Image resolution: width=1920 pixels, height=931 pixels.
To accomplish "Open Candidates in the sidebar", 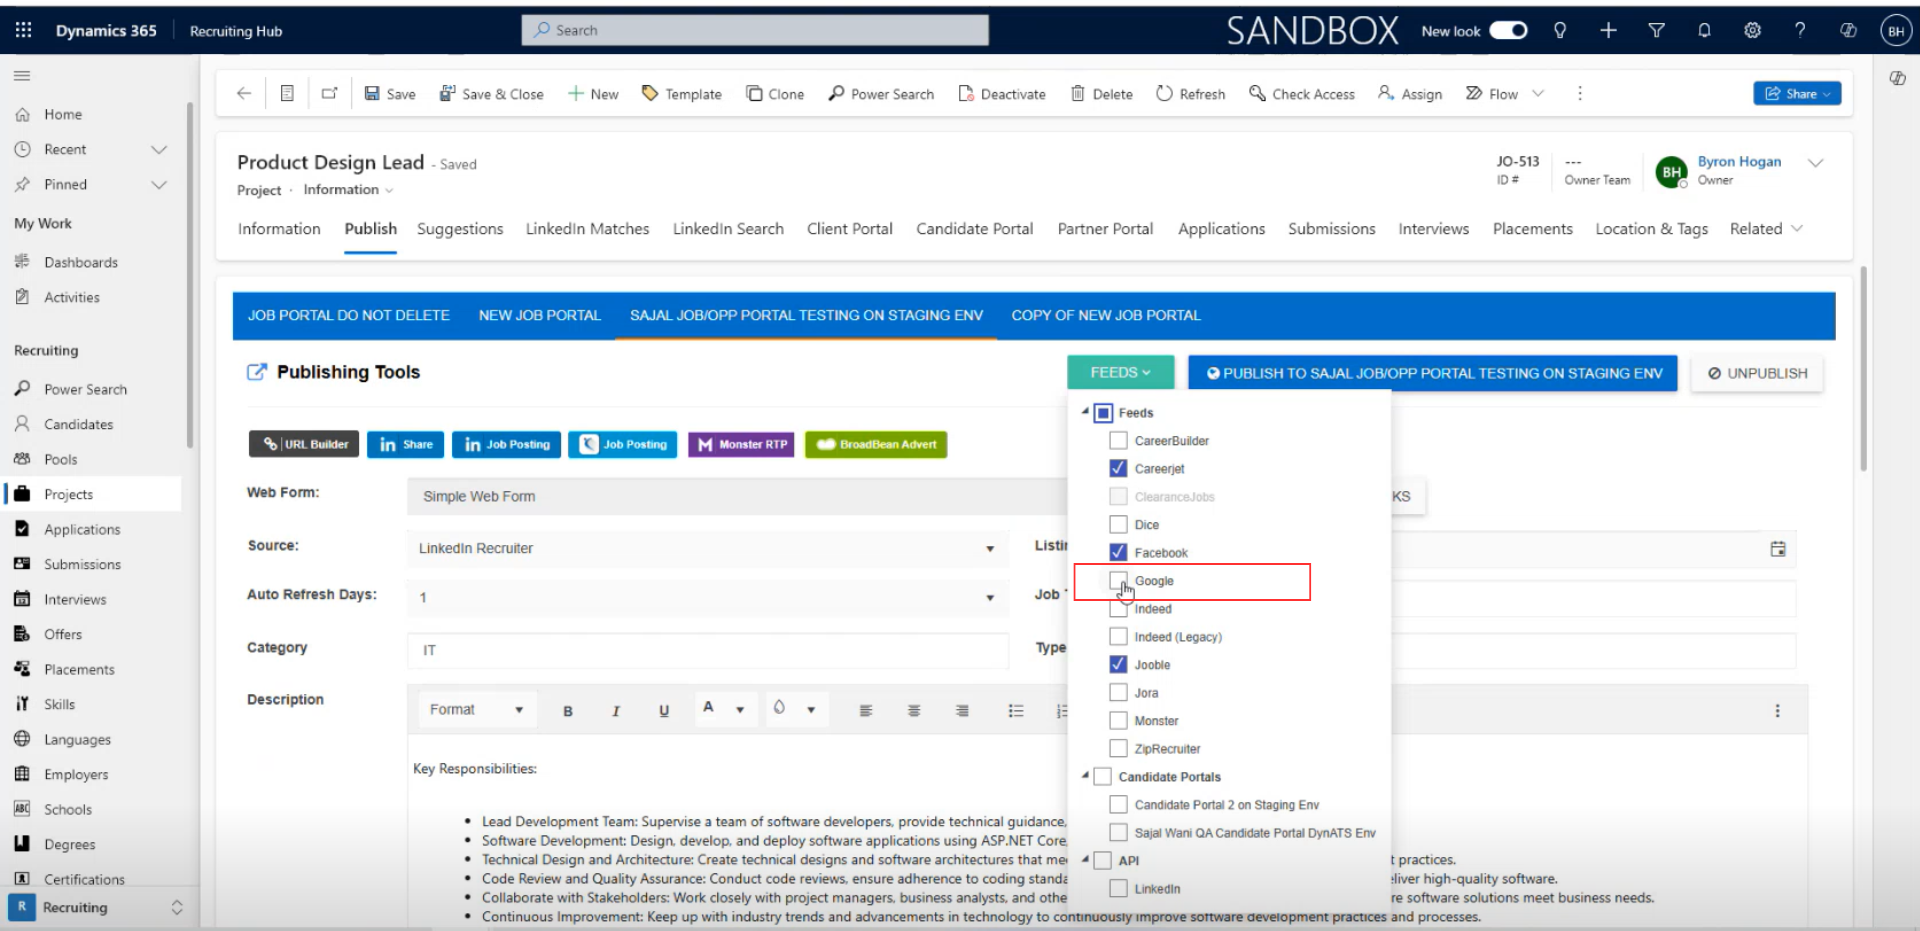I will click(78, 424).
